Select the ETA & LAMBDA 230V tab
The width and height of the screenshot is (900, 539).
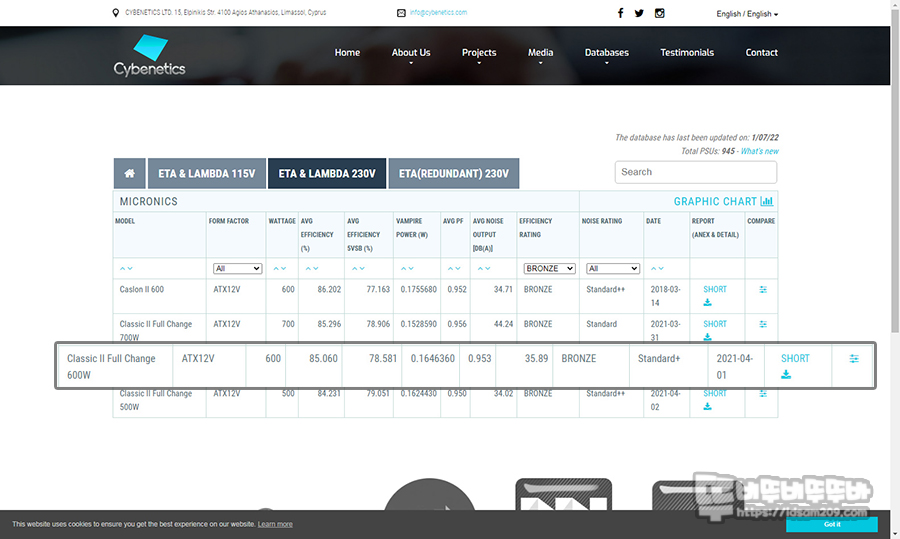tap(327, 173)
